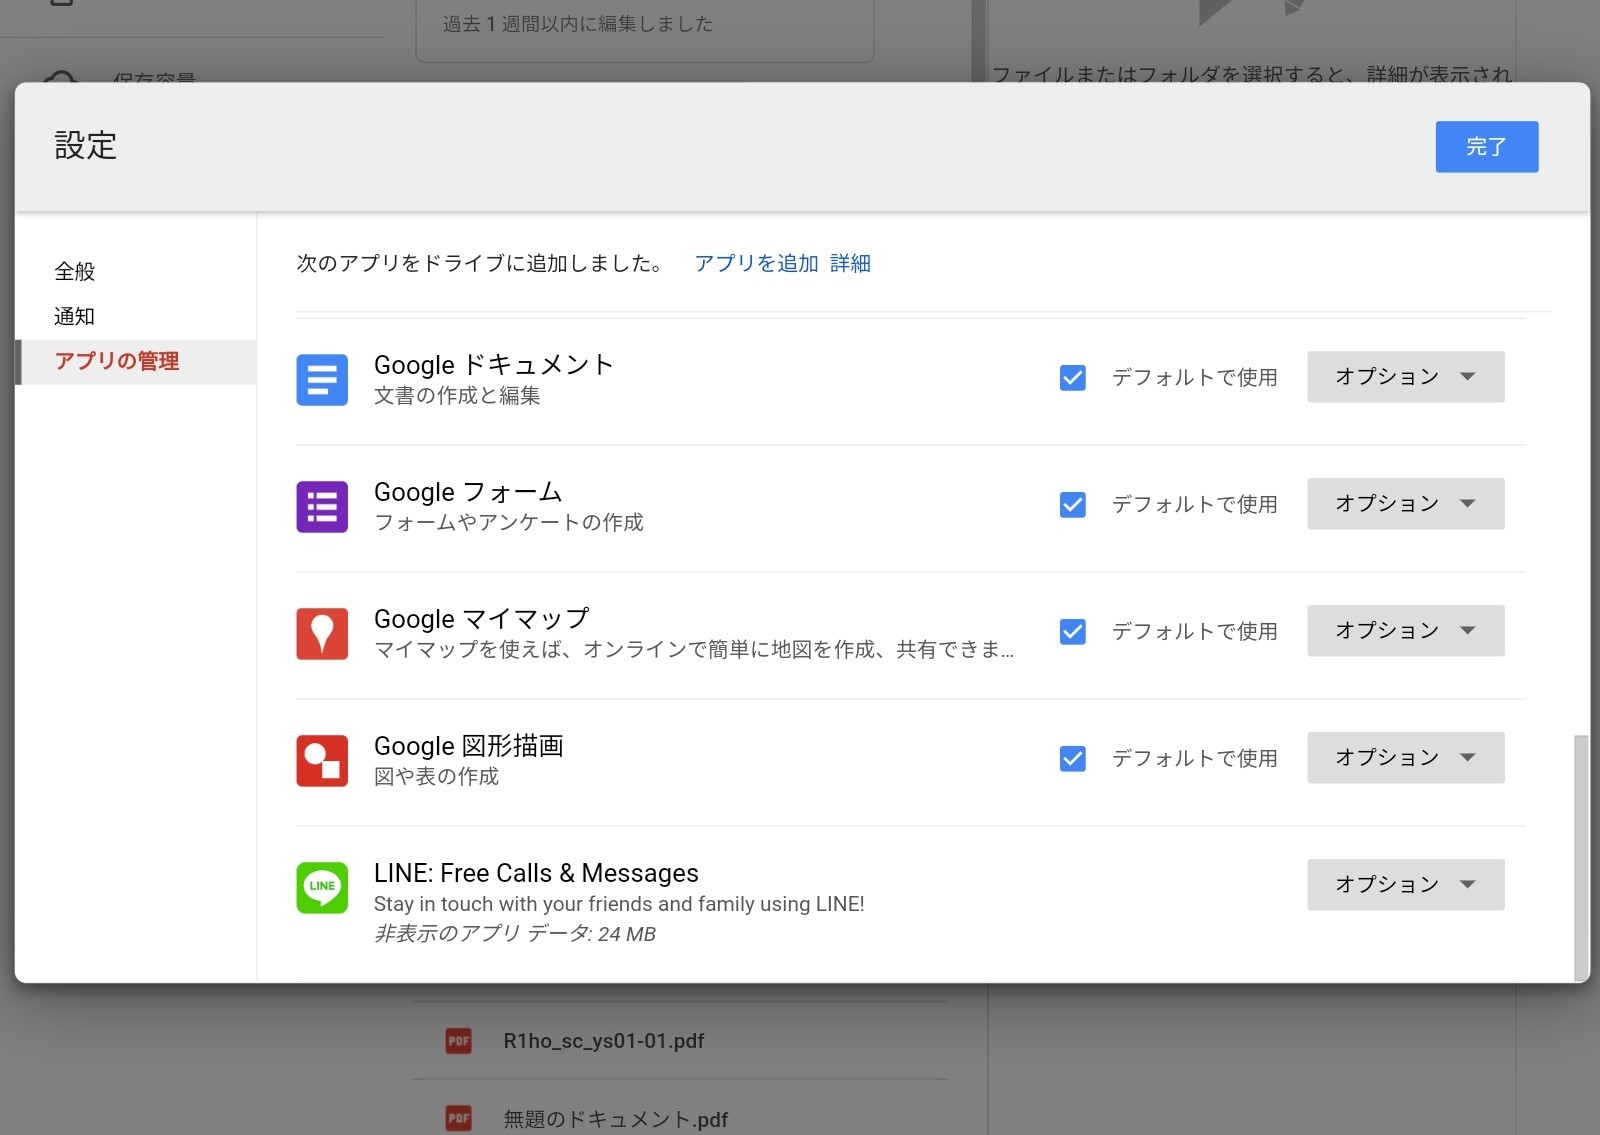
Task: Uncheck default use for Google ドキュメント
Action: 1072,378
